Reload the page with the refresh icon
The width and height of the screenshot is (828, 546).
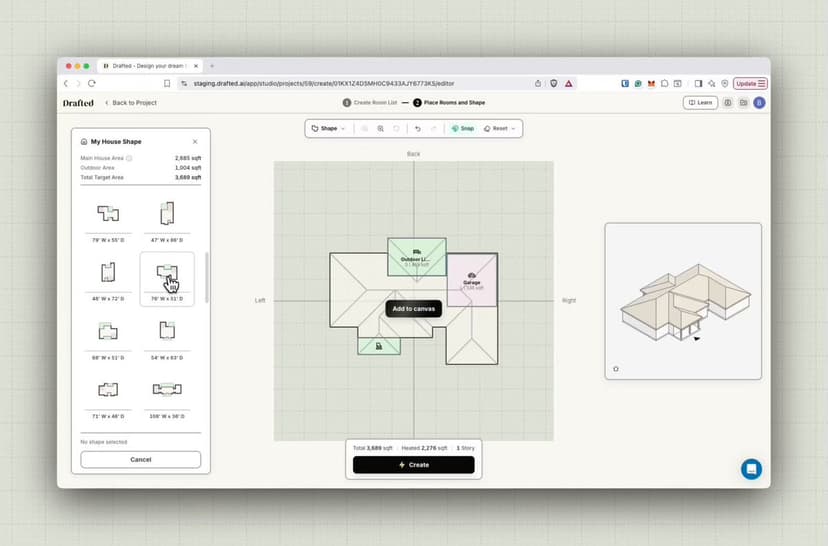[x=92, y=83]
